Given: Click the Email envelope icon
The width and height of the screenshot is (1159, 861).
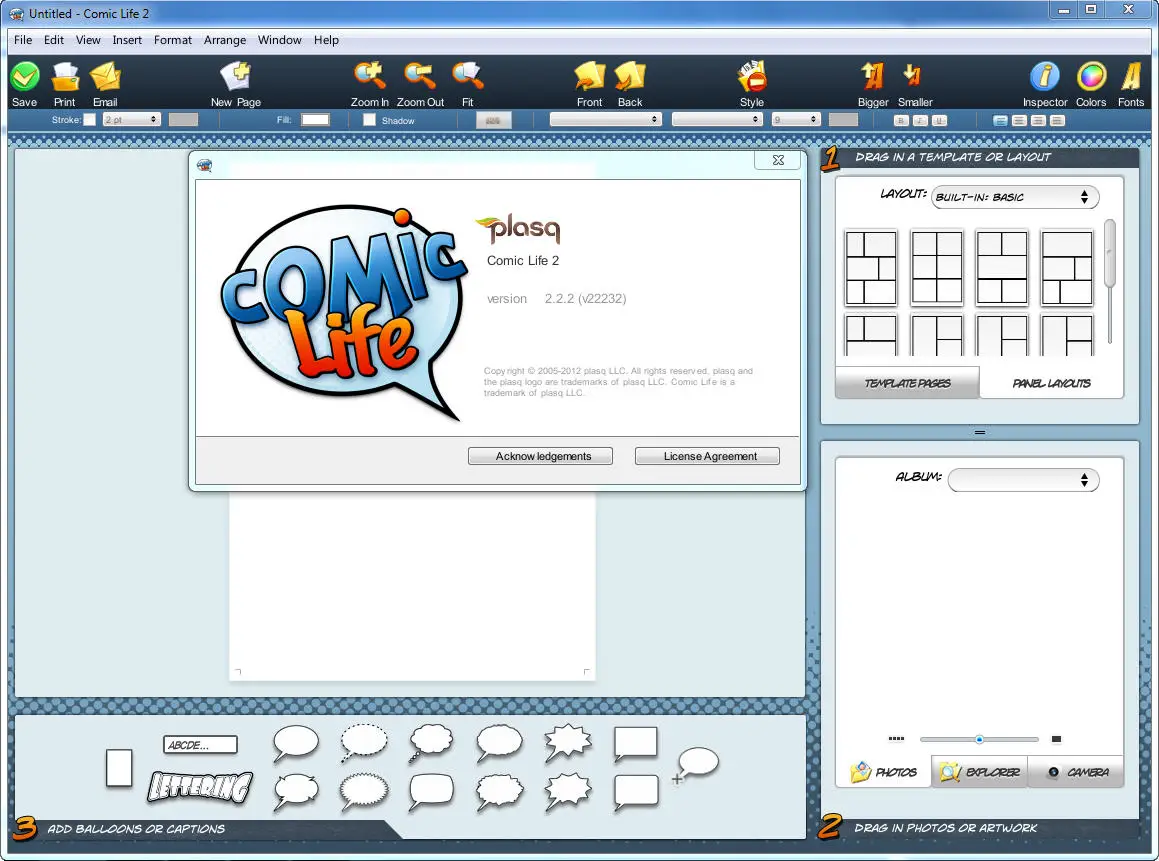Looking at the screenshot, I should [x=105, y=77].
